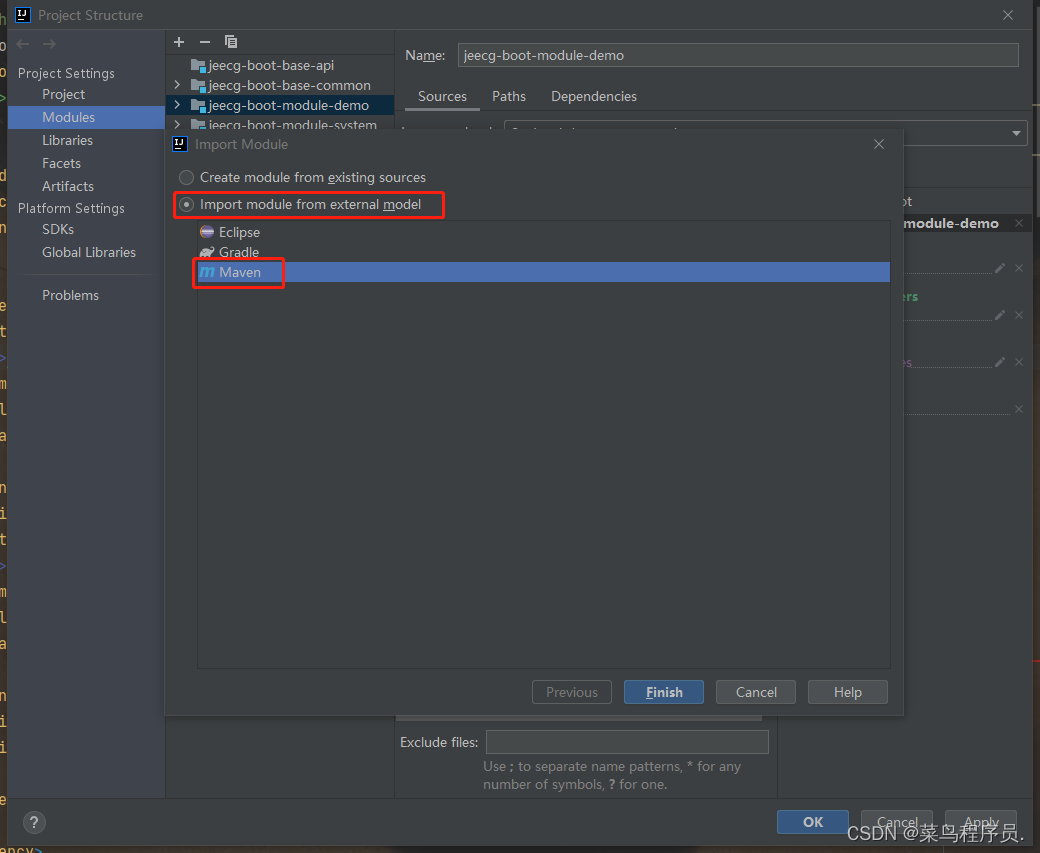This screenshot has width=1040, height=853.
Task: Open the language level dropdown arrow
Action: [1016, 133]
